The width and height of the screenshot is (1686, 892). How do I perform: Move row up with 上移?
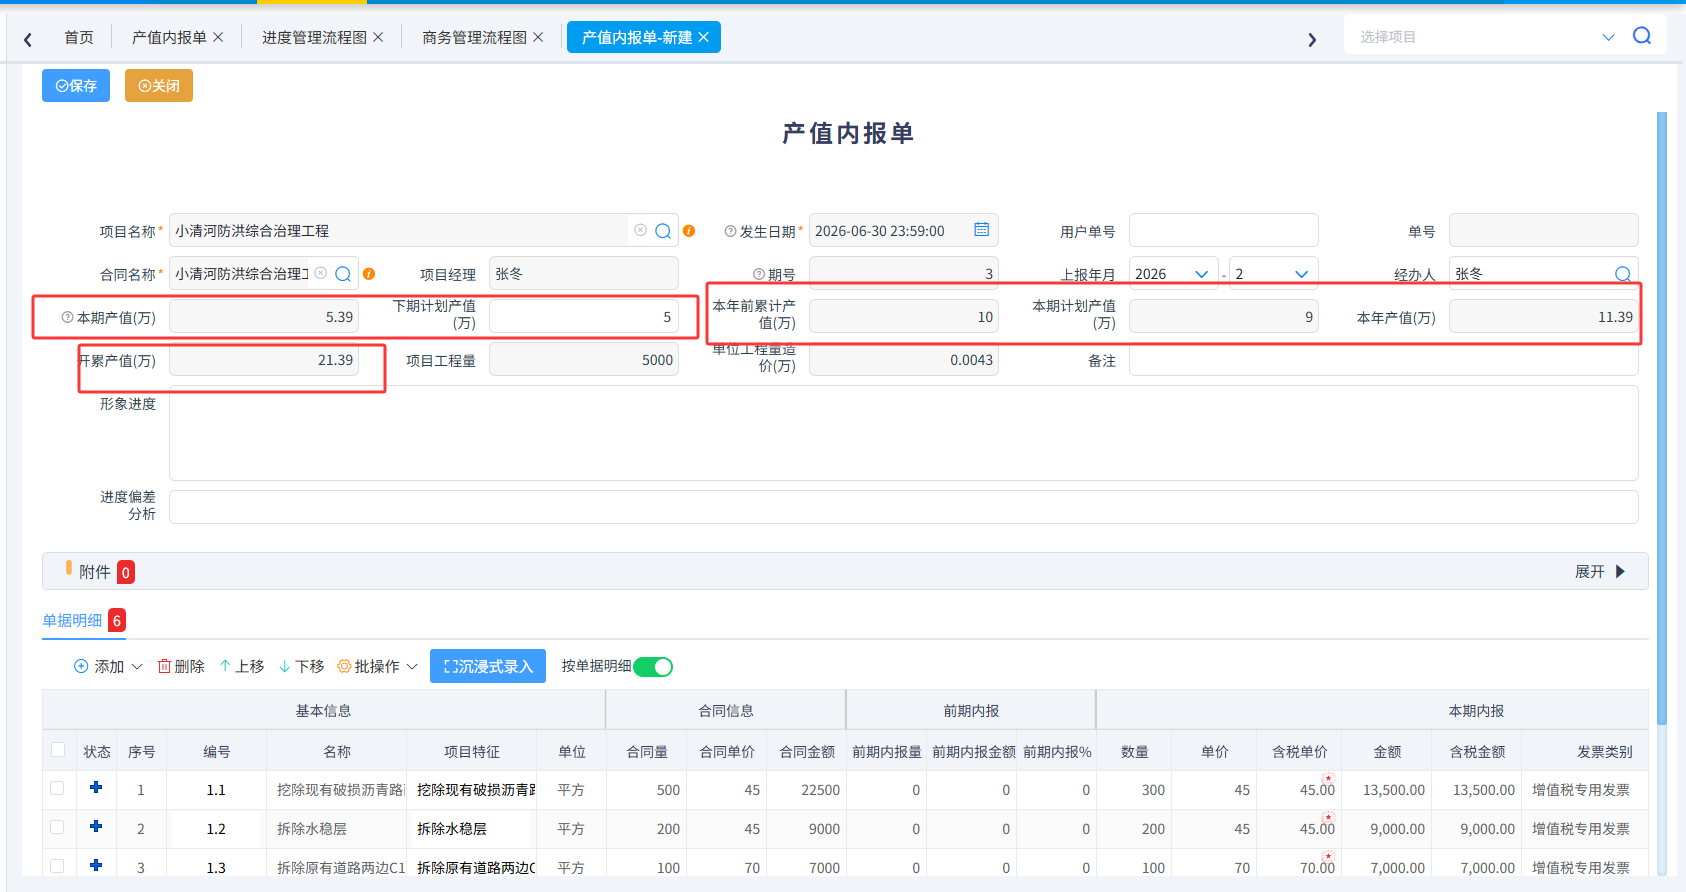tap(242, 666)
